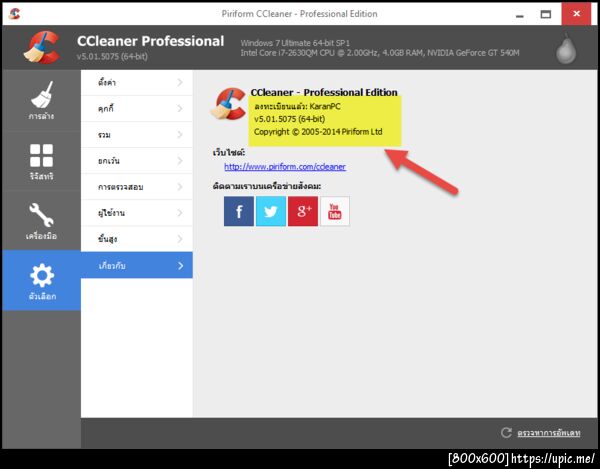Click the refresh icon beside check for updates
The image size is (600, 469).
pyautogui.click(x=506, y=433)
